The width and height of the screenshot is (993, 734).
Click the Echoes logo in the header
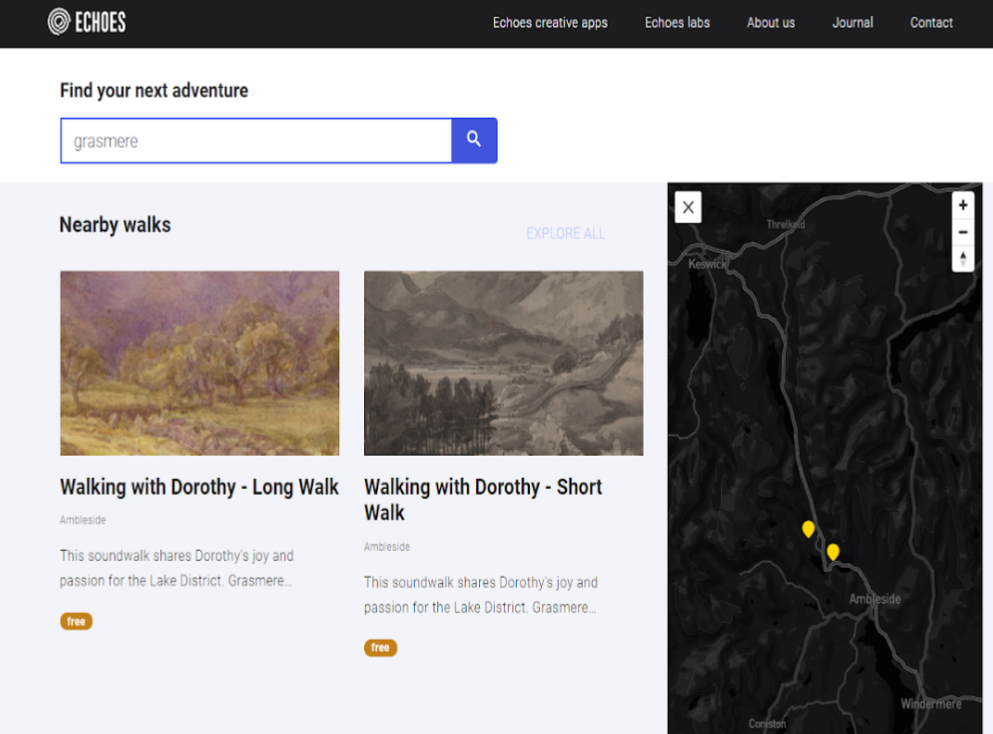pyautogui.click(x=87, y=22)
